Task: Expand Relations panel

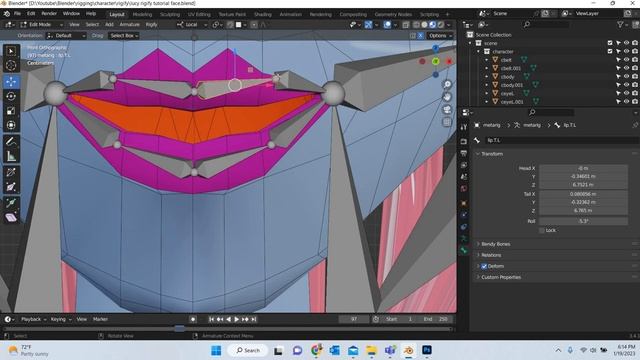Action: coord(491,255)
